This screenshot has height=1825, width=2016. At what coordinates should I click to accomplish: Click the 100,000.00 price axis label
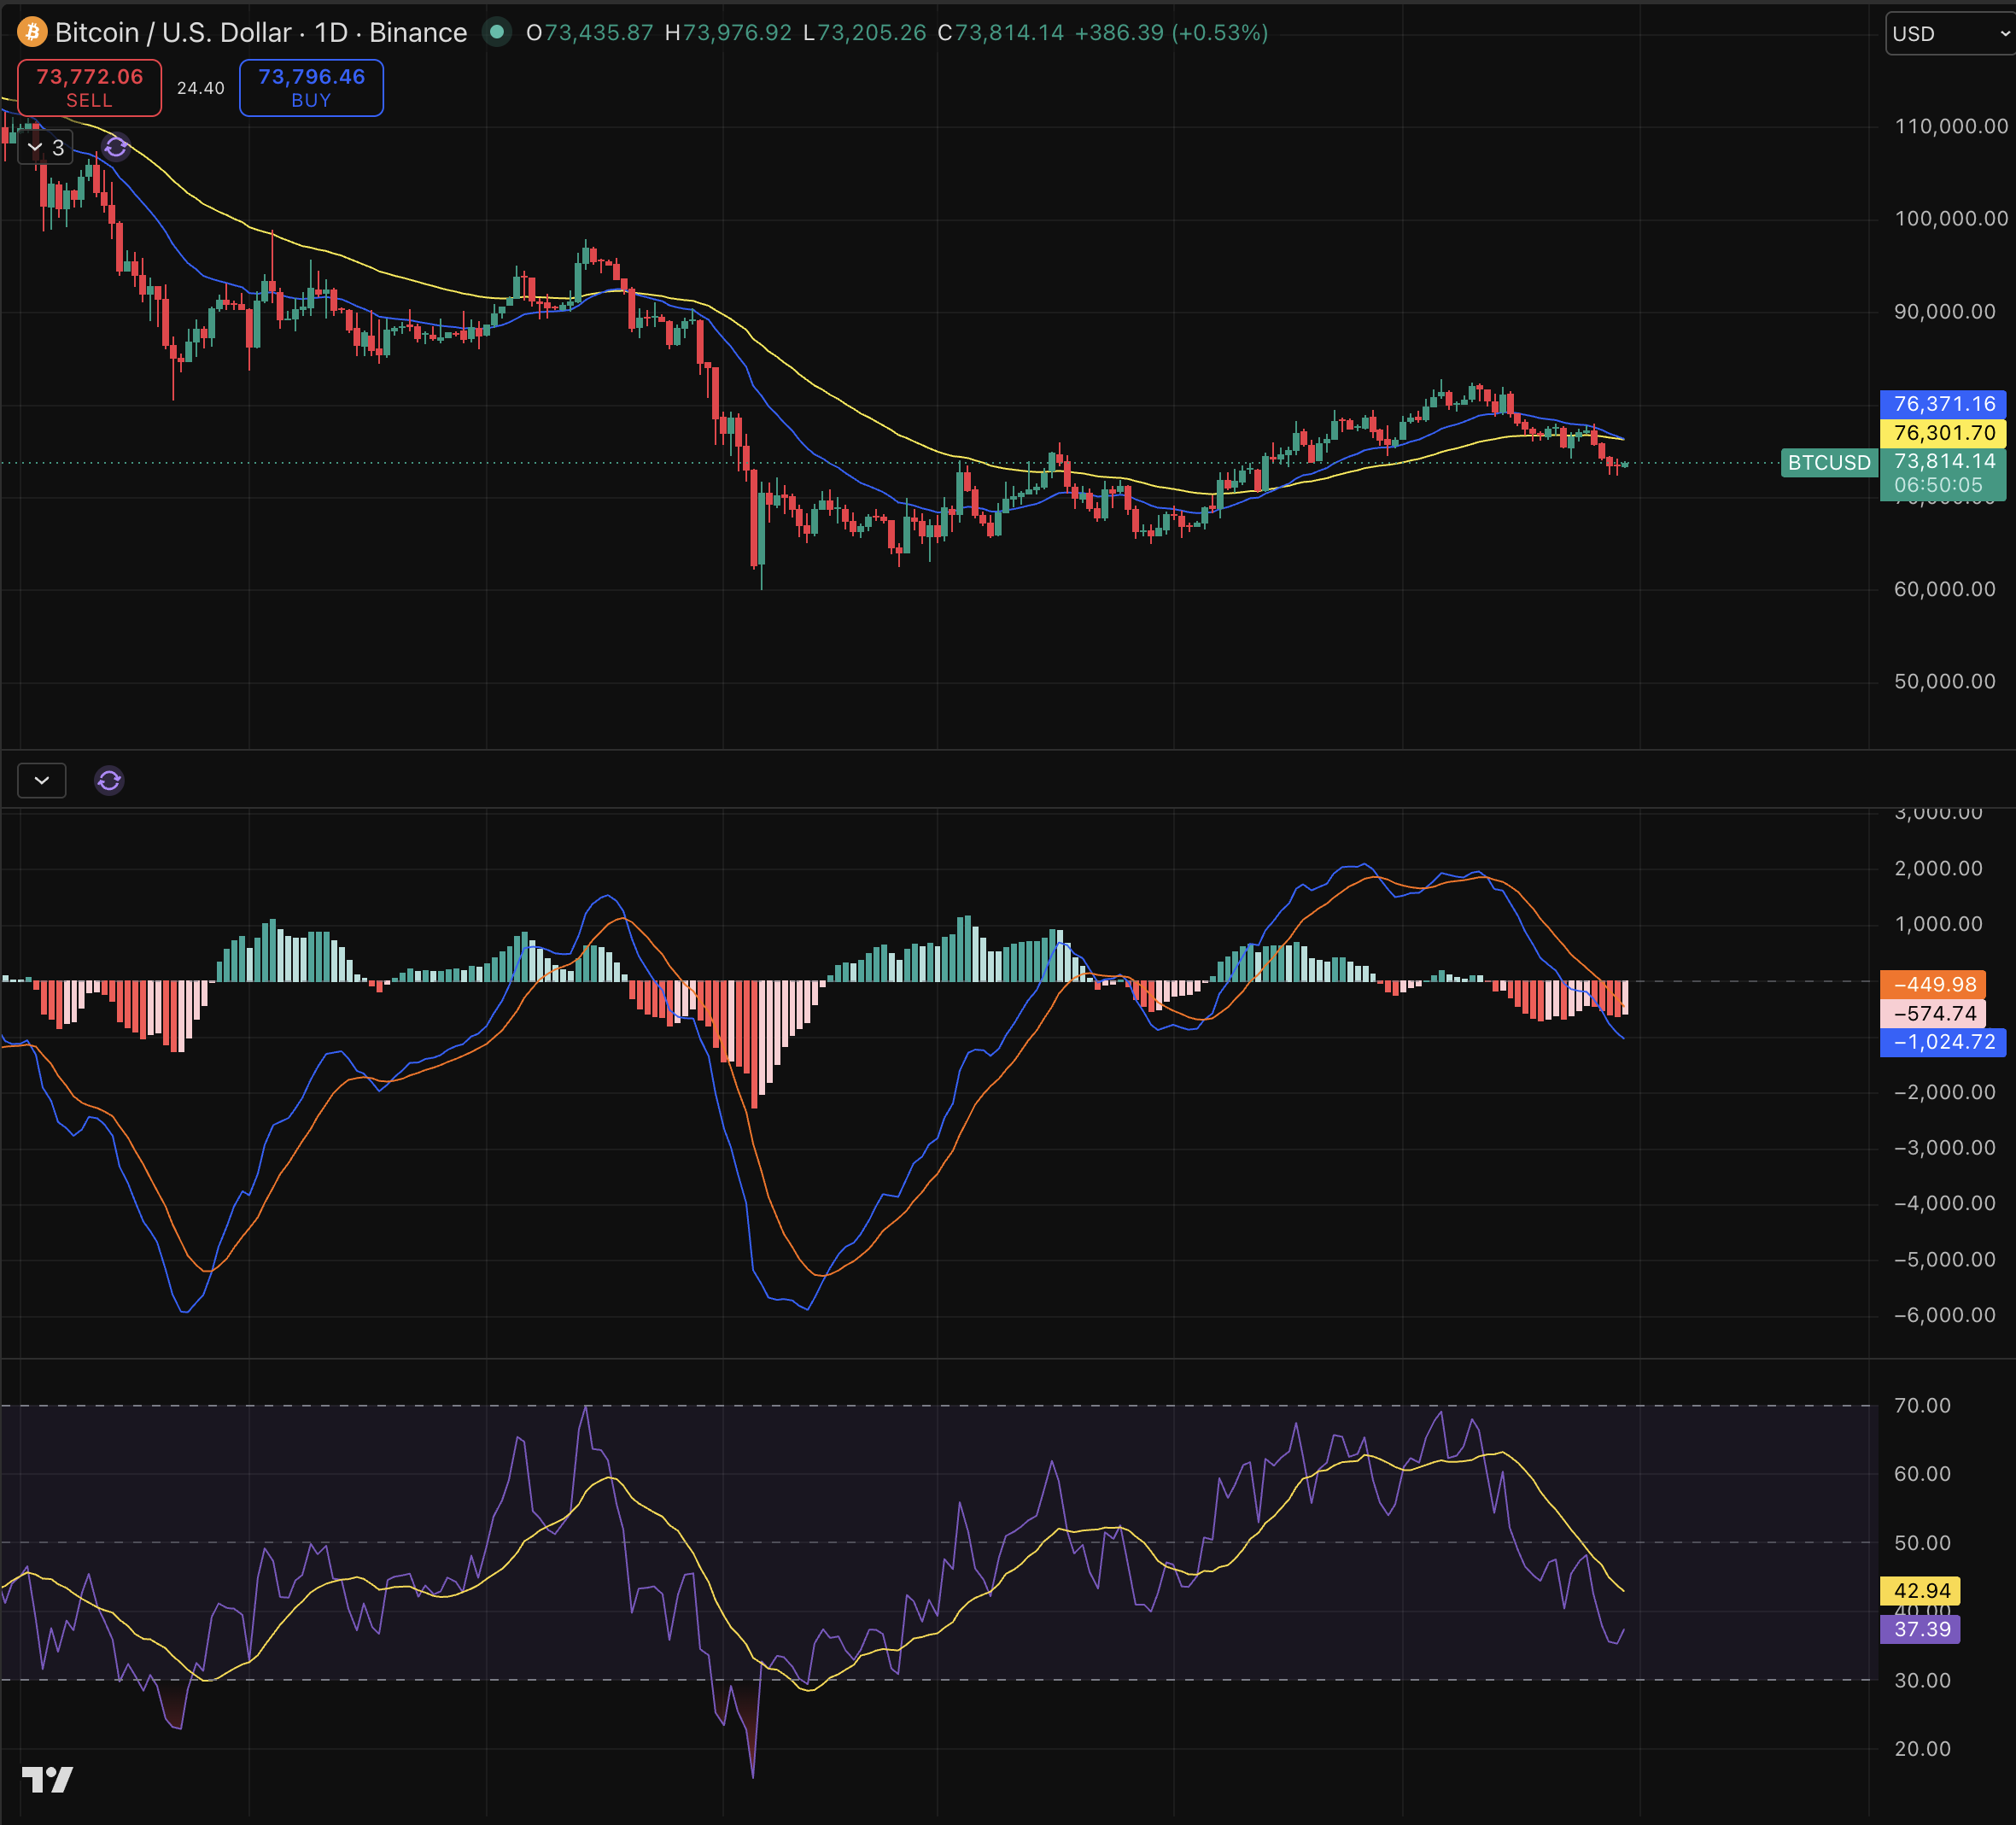[1951, 219]
